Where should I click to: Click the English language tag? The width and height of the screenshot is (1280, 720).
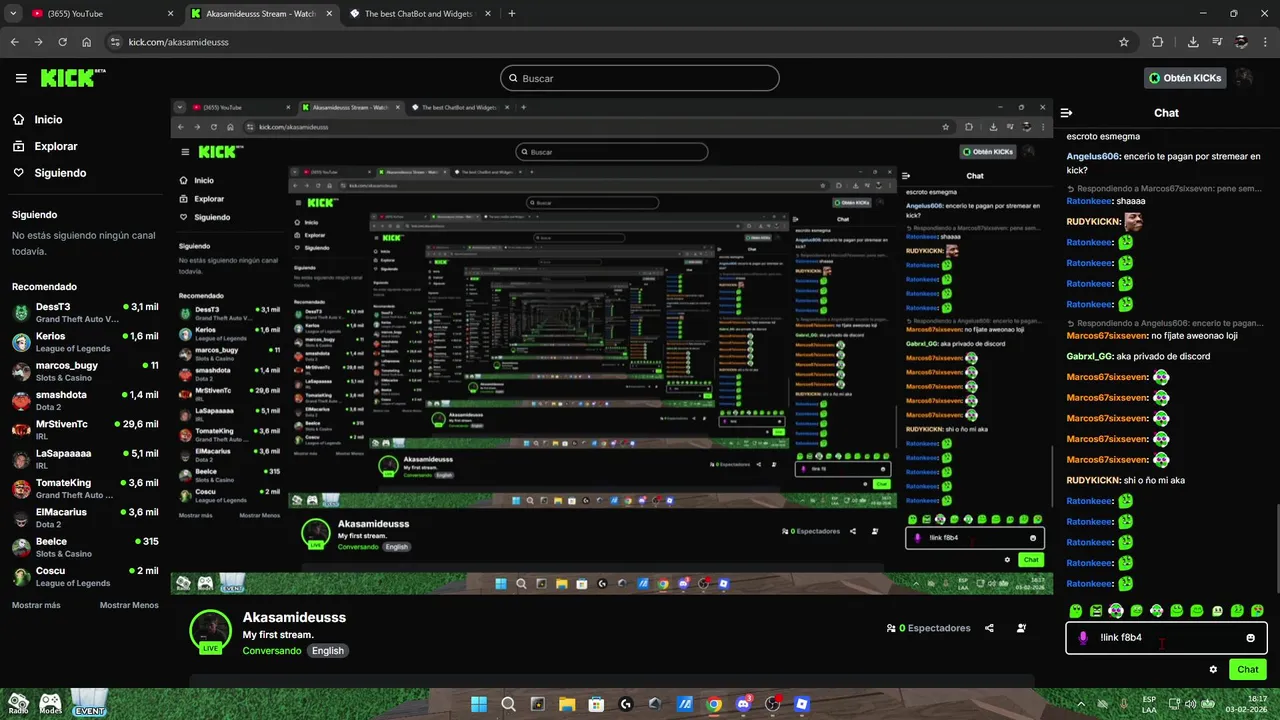327,650
